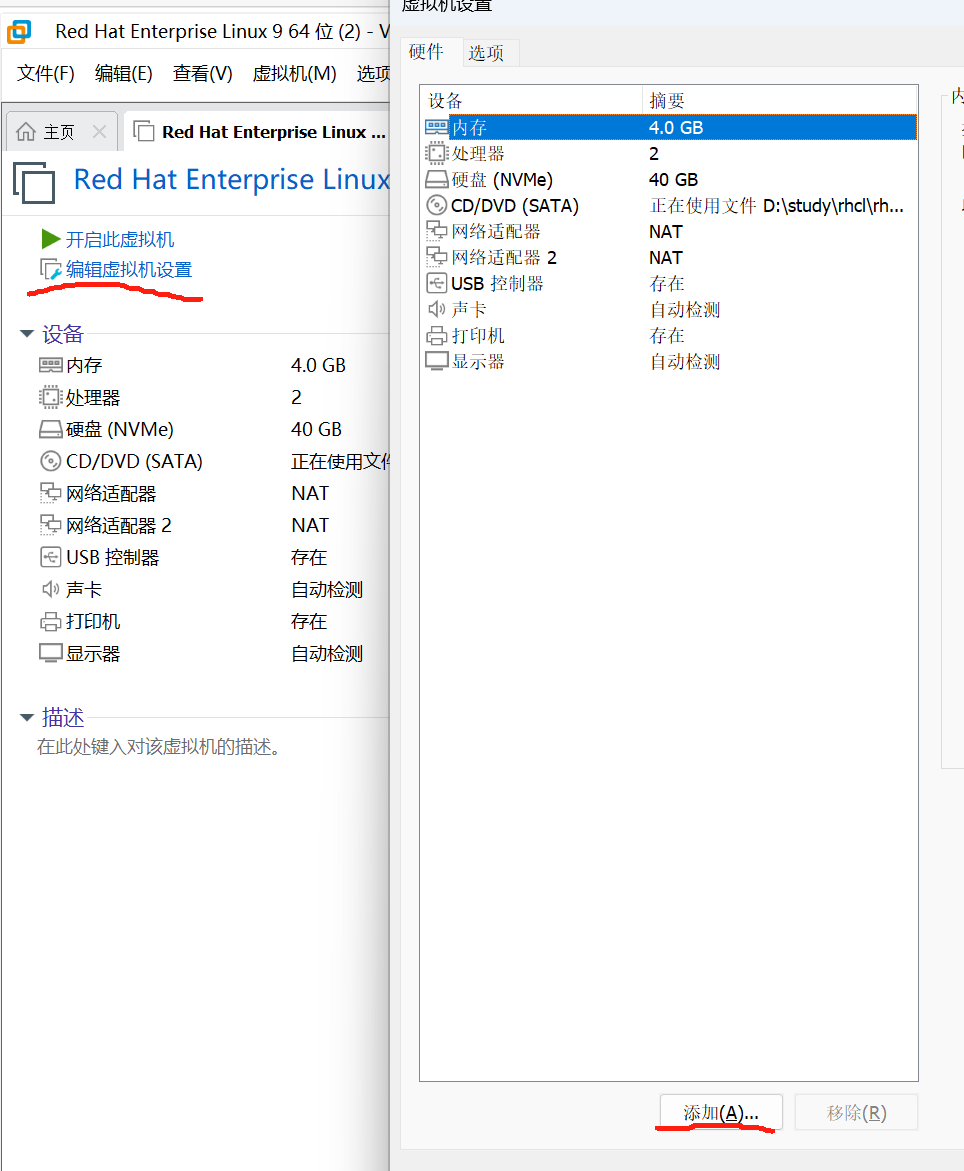Click the home icon on 主页 tab
Image resolution: width=964 pixels, height=1171 pixels.
coord(26,132)
